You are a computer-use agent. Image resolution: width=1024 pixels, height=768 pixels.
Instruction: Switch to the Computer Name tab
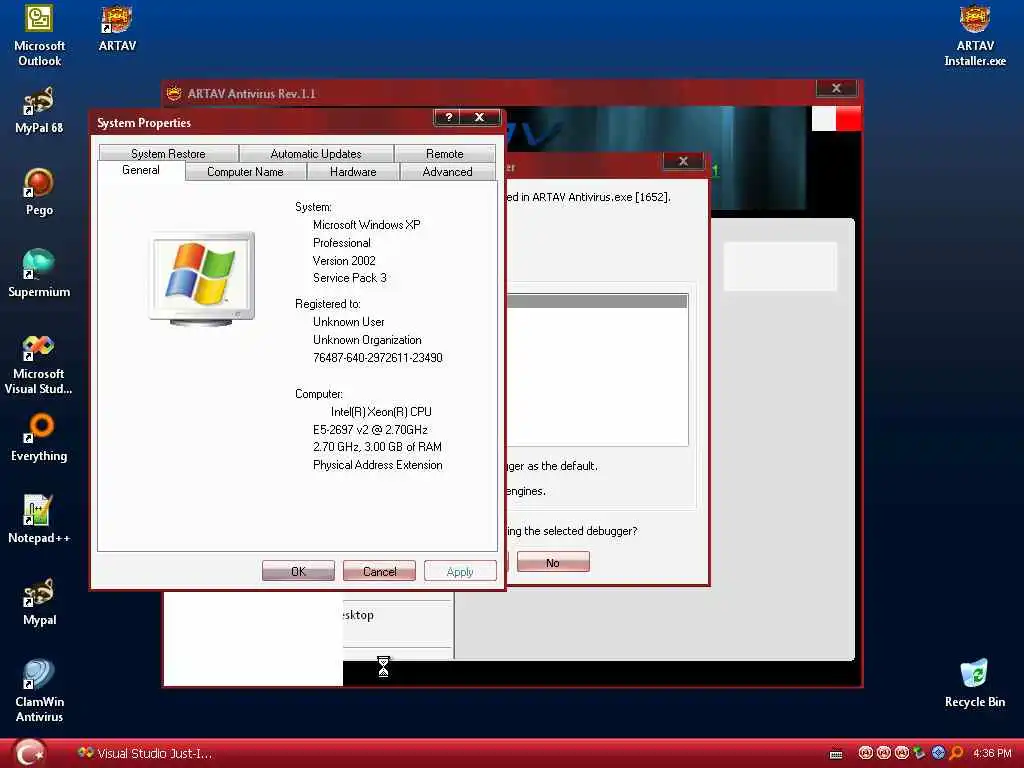pos(246,172)
